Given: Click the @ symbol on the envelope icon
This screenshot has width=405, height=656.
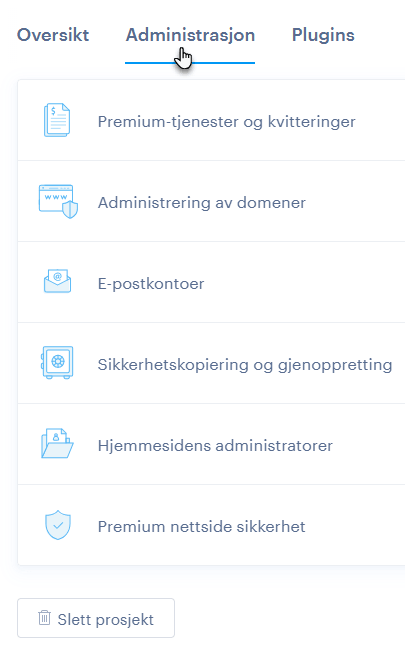Looking at the screenshot, I should click(x=58, y=276).
